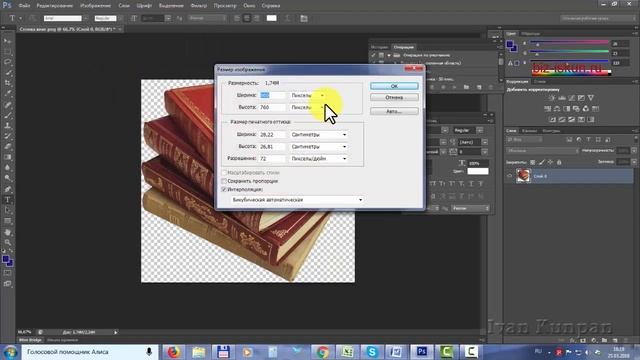This screenshot has width=640, height=360.
Task: Lock transparent pixels icon in Layers
Action: tap(532, 162)
